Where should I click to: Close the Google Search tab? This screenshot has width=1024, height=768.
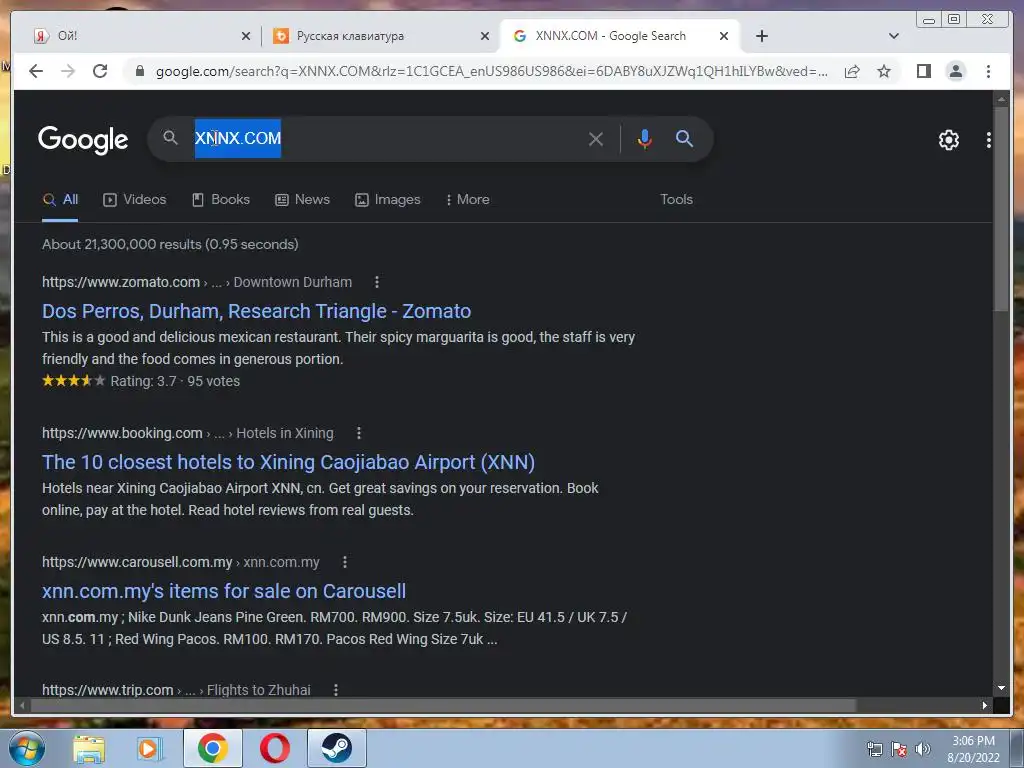click(x=724, y=36)
